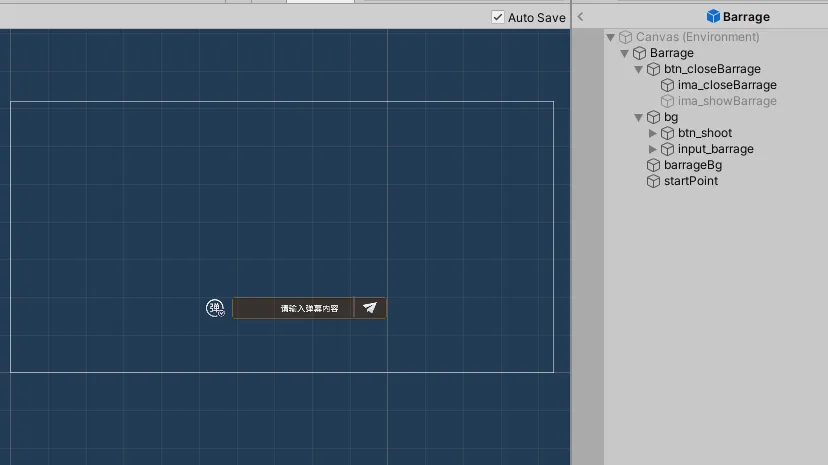This screenshot has height=465, width=828.
Task: Collapse the Canvas (Environment) node
Action: [610, 37]
